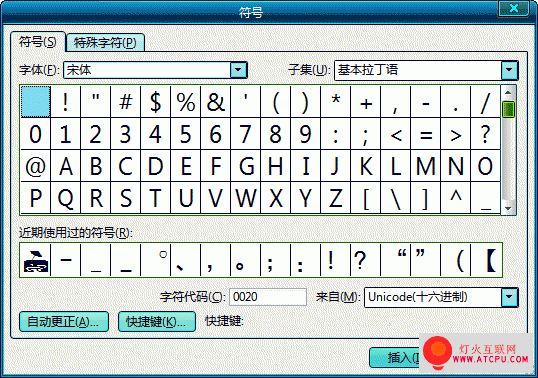Select the capital letter Q in grid
The width and height of the screenshot is (538, 378).
[x=66, y=198]
